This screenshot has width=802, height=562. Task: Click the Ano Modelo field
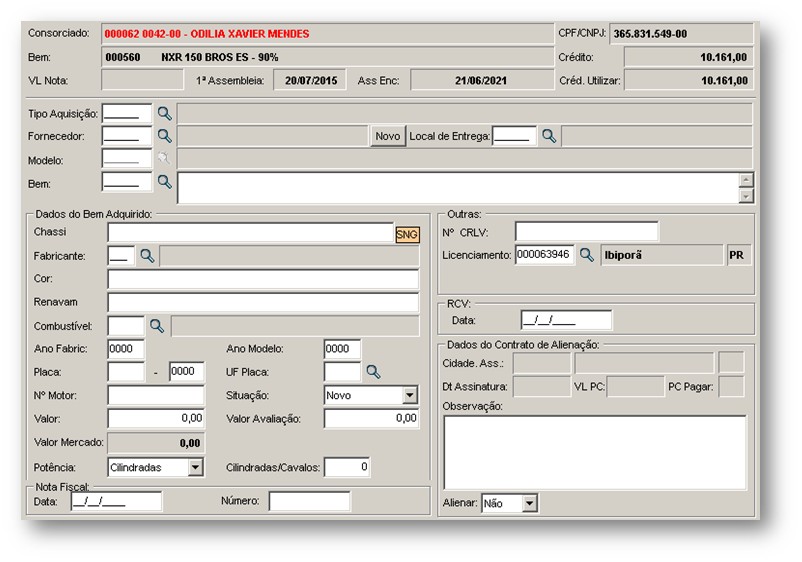[x=342, y=349]
